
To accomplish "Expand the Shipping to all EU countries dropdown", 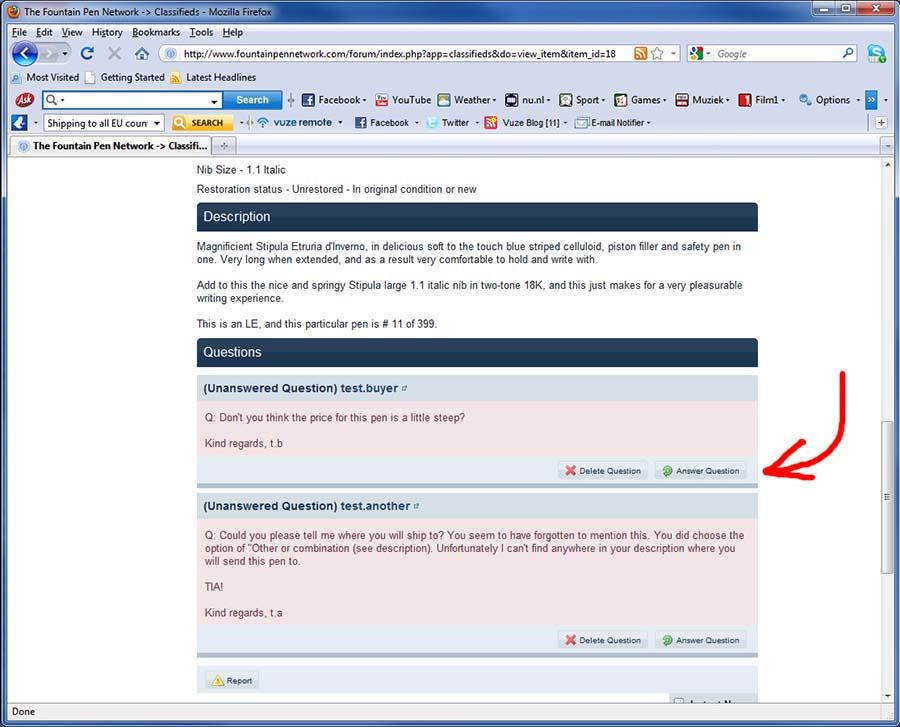I will [x=157, y=123].
